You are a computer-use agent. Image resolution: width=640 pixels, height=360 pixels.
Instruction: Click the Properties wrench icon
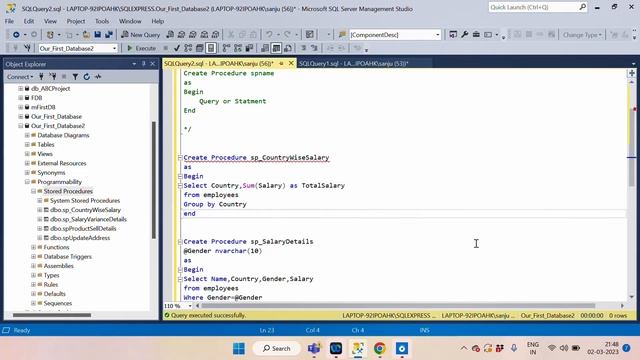(464, 35)
